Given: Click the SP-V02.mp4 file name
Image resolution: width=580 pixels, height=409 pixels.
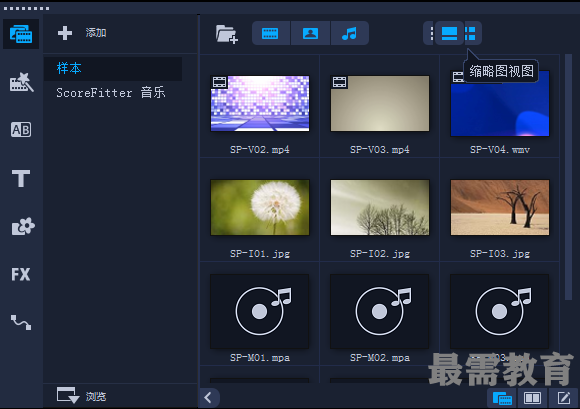Looking at the screenshot, I should point(260,150).
